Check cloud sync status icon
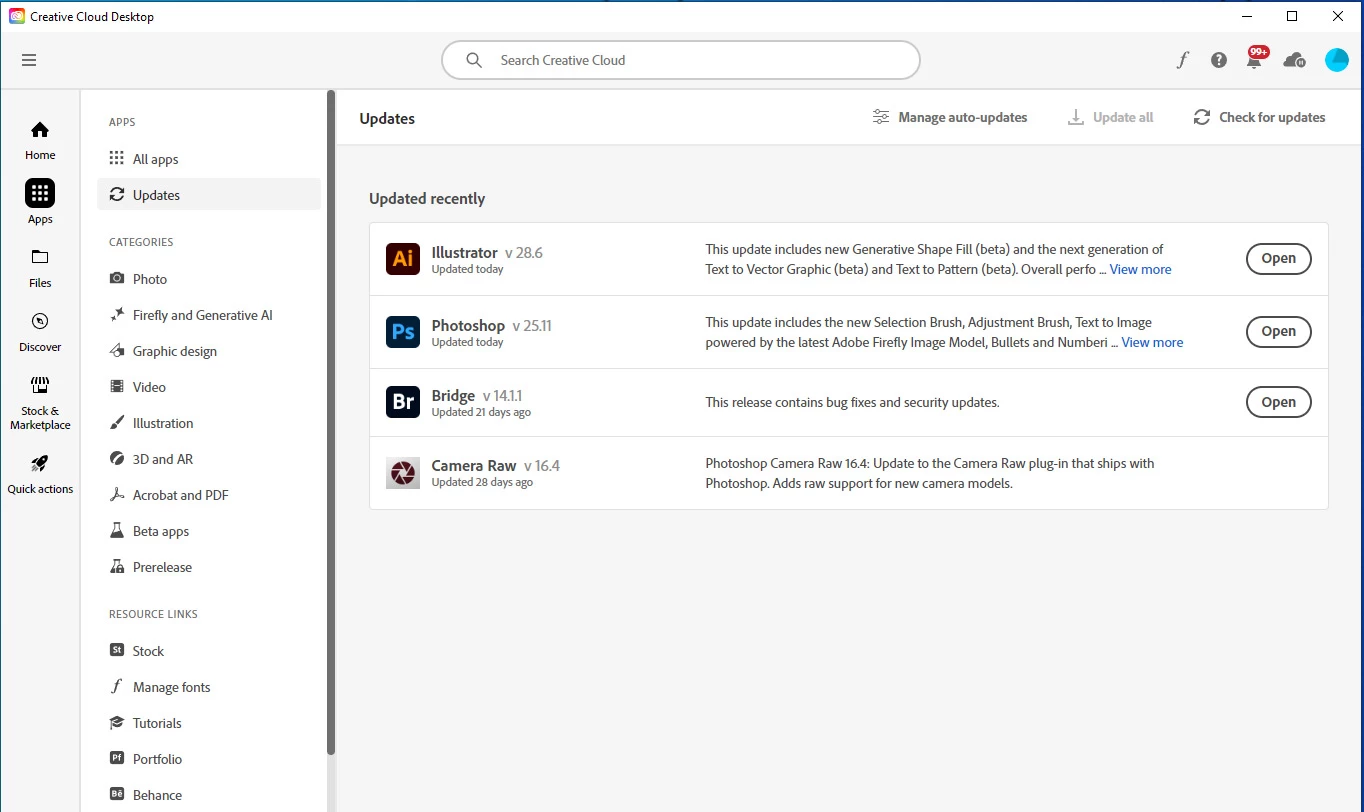This screenshot has width=1364, height=812. 1294,60
